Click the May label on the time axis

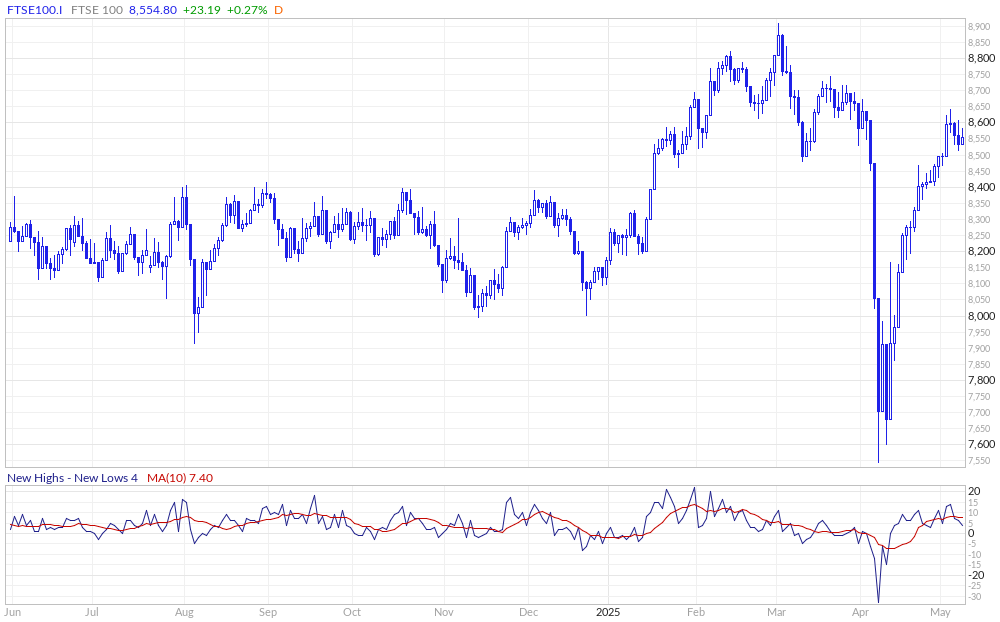[x=941, y=612]
